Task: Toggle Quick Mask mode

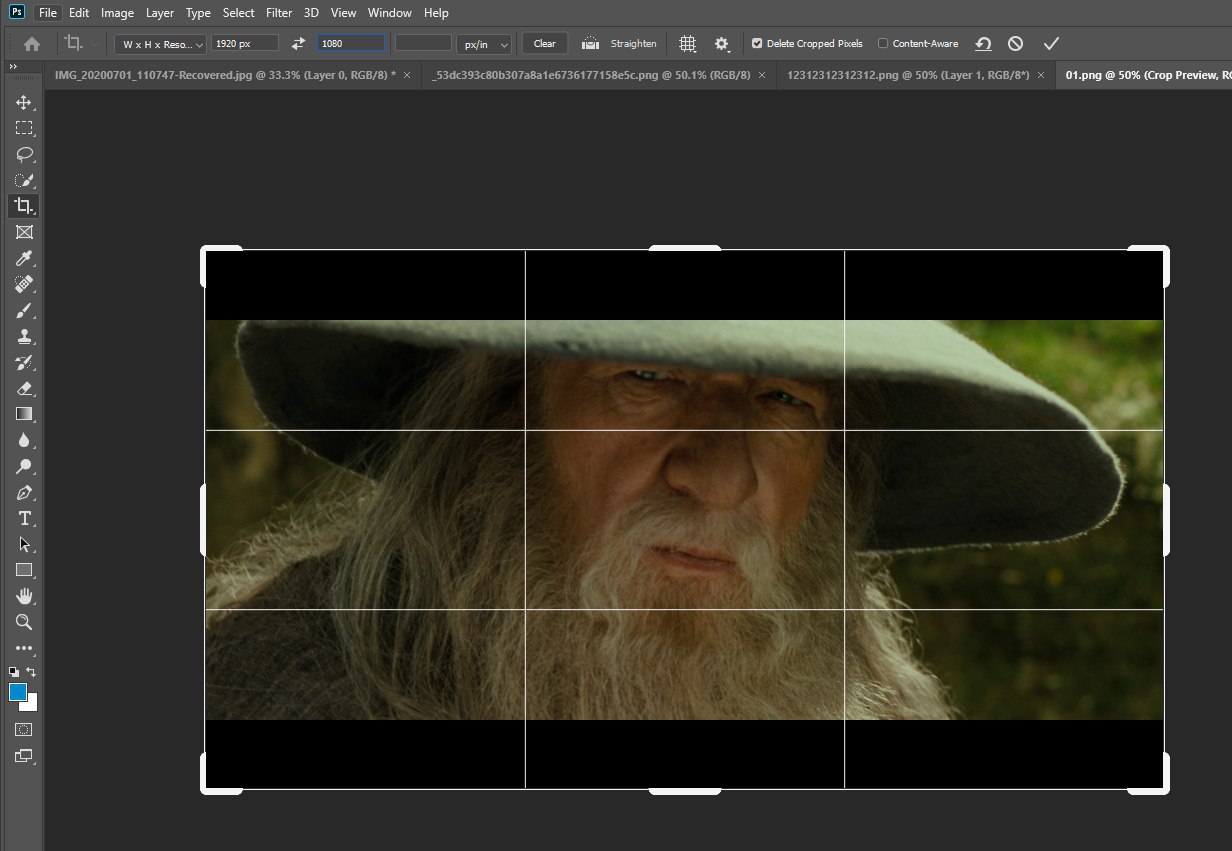Action: (24, 730)
